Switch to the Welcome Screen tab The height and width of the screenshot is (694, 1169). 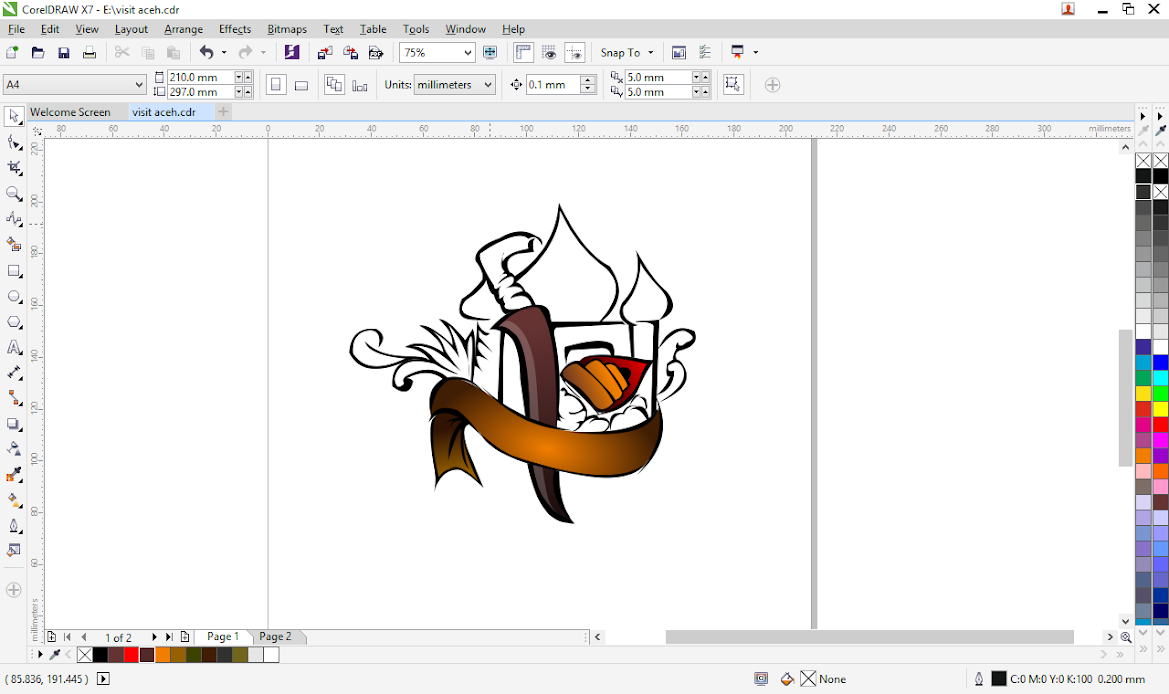tap(70, 112)
